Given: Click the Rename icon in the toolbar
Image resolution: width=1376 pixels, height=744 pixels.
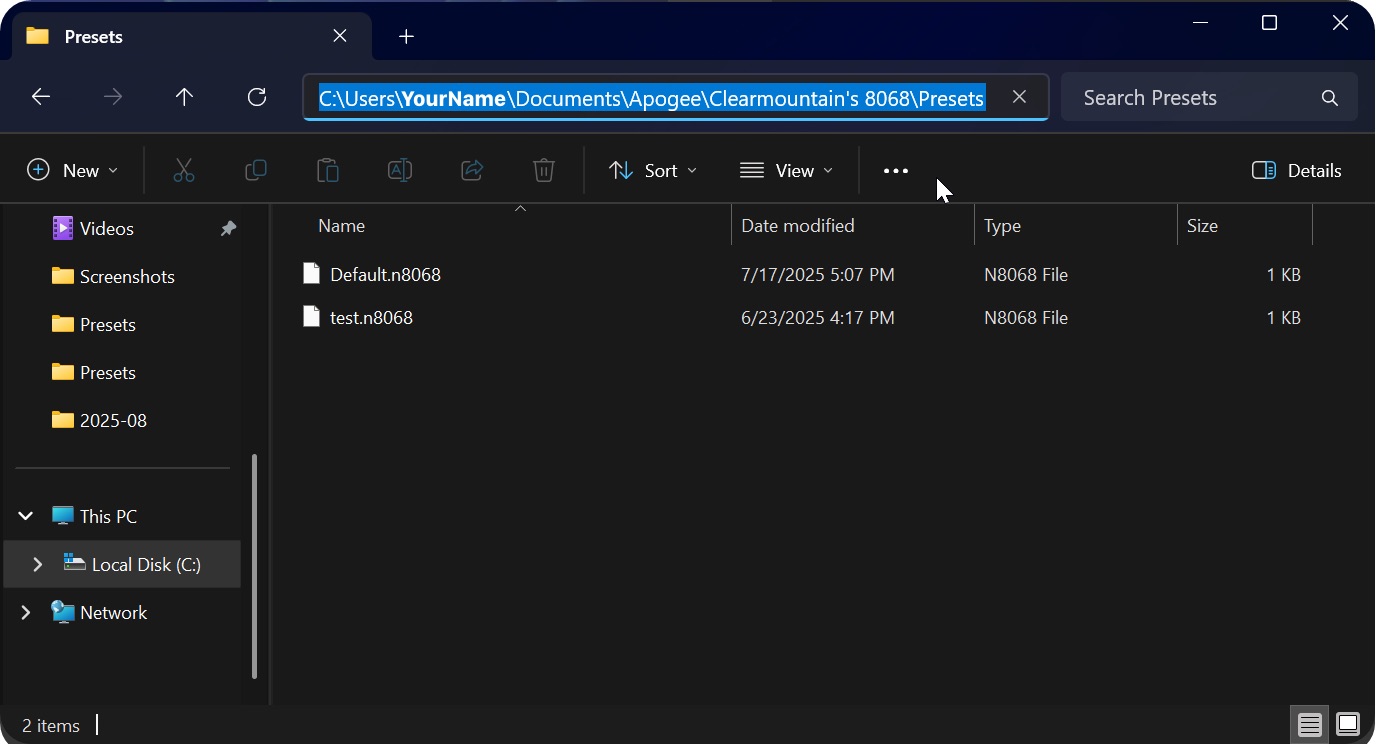Looking at the screenshot, I should [x=400, y=171].
